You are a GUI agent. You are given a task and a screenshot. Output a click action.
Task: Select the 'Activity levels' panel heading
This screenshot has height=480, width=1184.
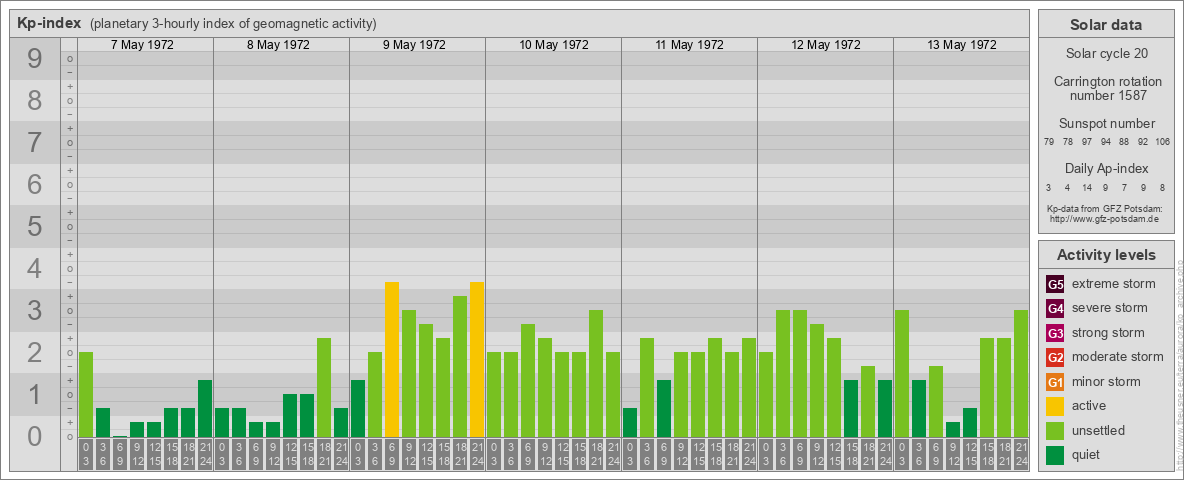pyautogui.click(x=1106, y=255)
